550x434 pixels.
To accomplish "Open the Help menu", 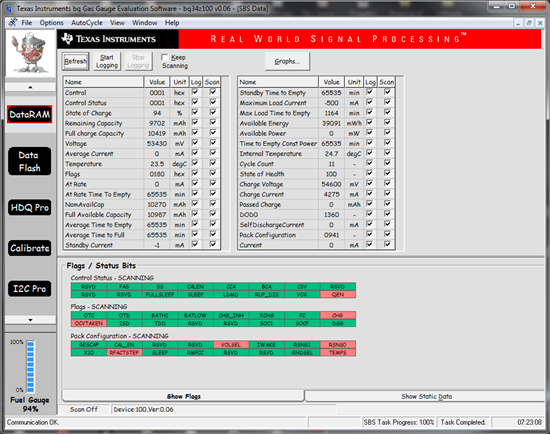I will [172, 23].
